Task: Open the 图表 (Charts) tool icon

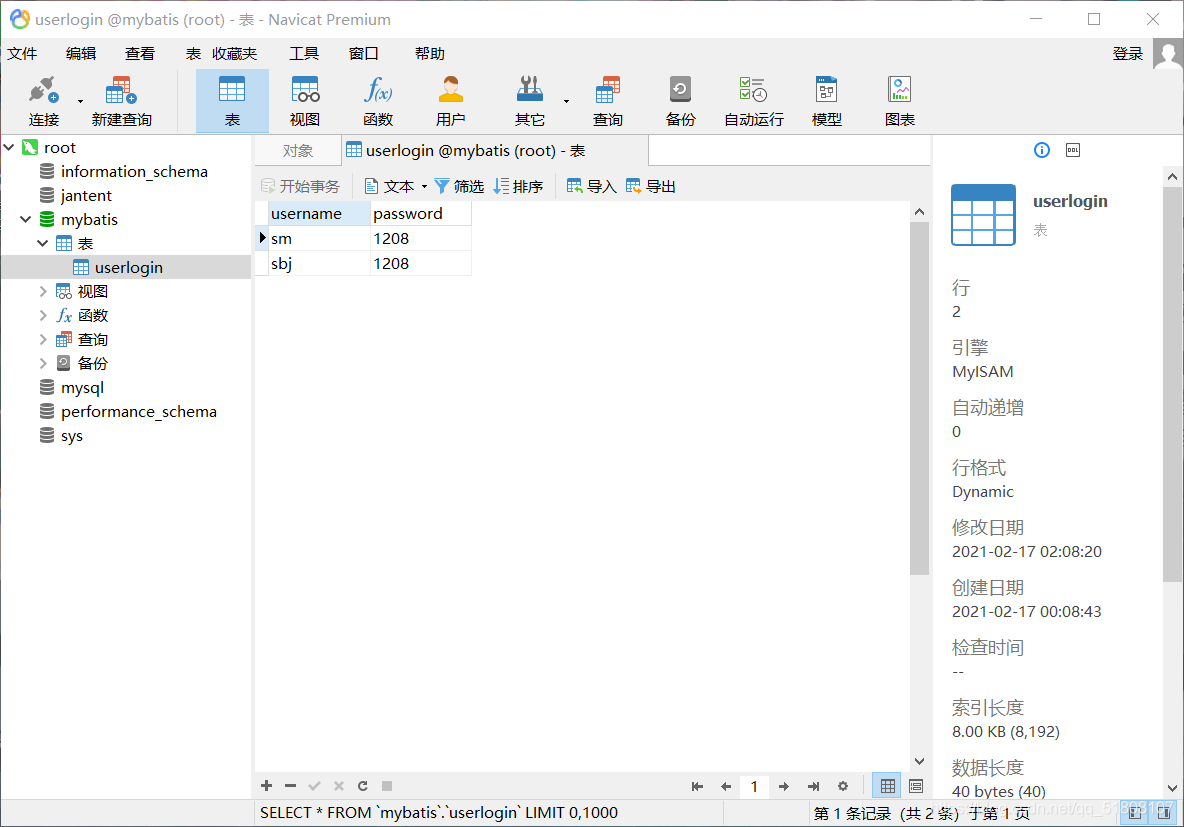Action: click(899, 100)
